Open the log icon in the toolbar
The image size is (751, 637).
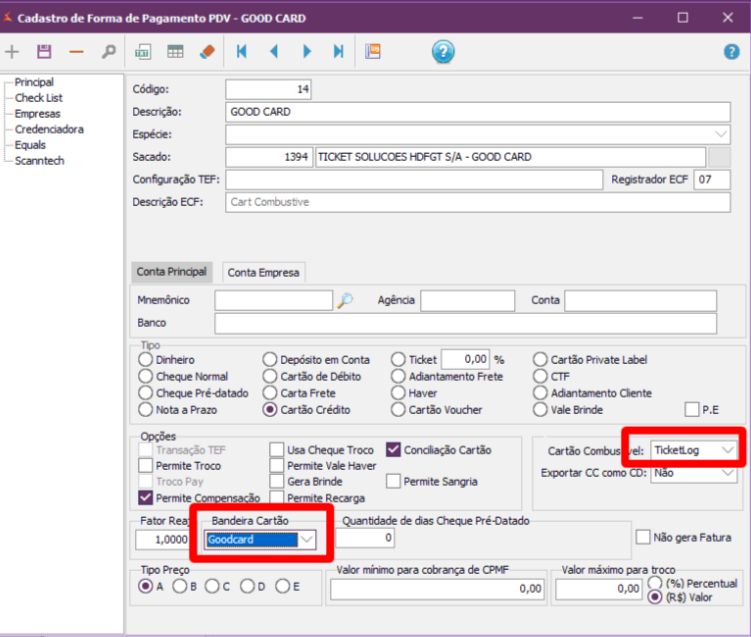coord(373,51)
